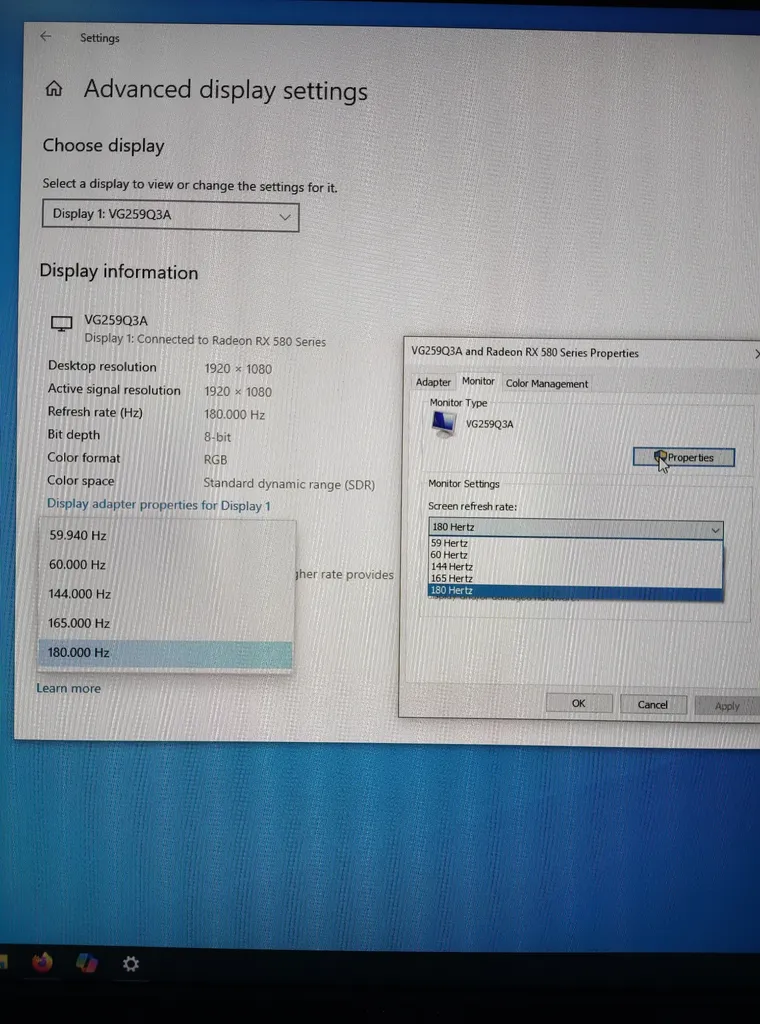
Task: Click the Home icon beside the page title
Action: 54,89
